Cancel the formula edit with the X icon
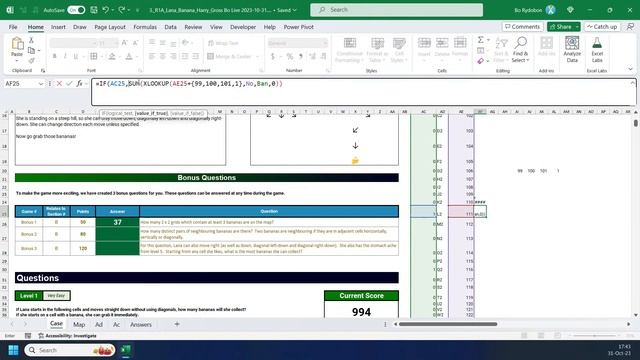Image resolution: width=640 pixels, height=360 pixels. (59, 84)
